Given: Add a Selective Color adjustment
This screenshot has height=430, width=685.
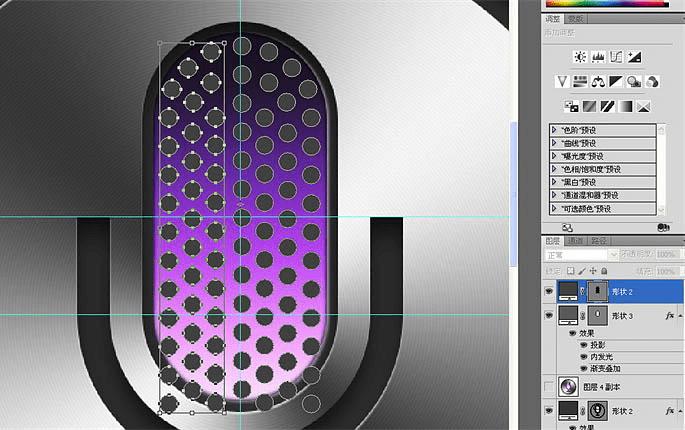Looking at the screenshot, I should 643,106.
